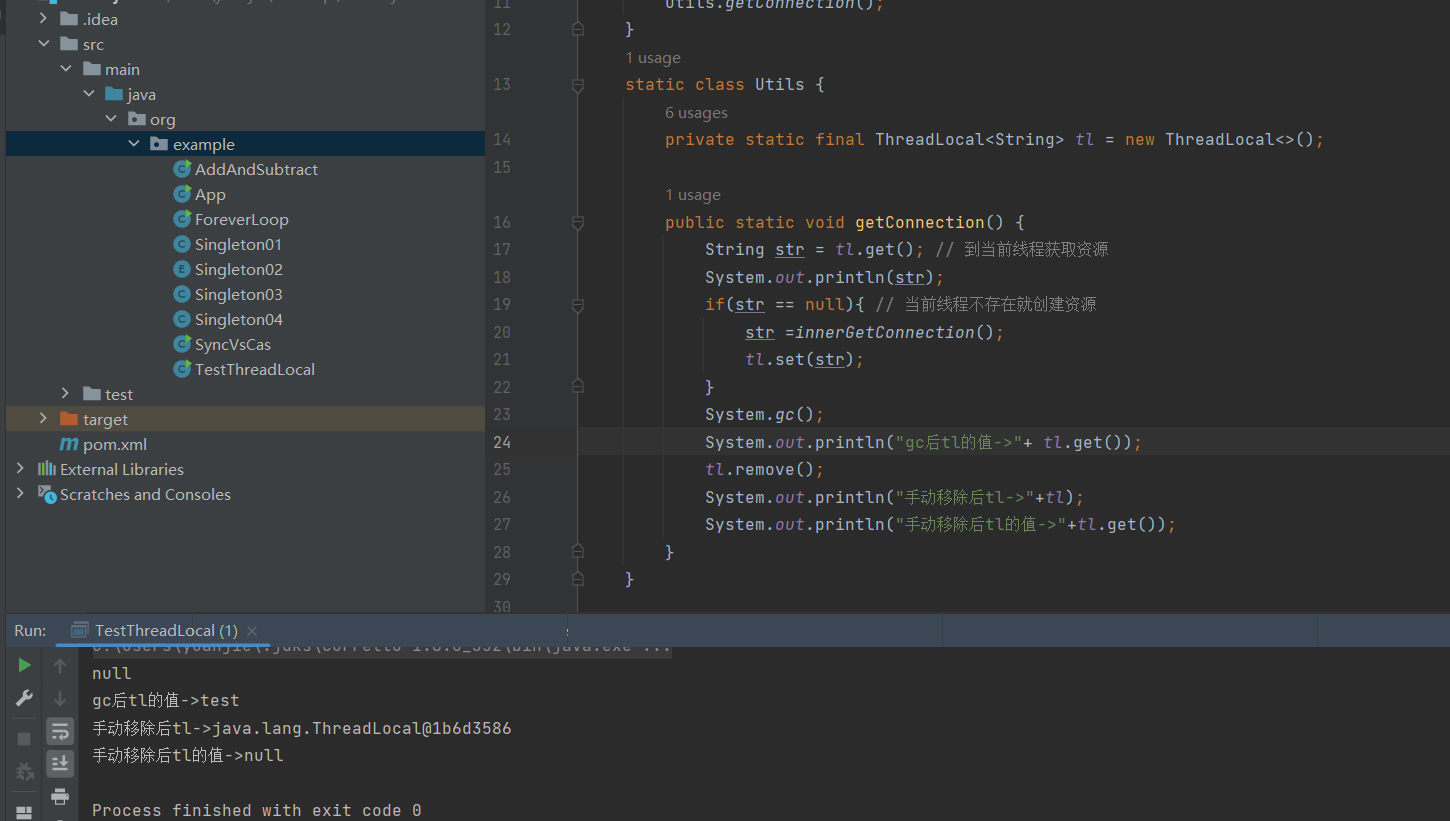Click fold end marker at line 22
The image size is (1450, 821).
tap(577, 387)
